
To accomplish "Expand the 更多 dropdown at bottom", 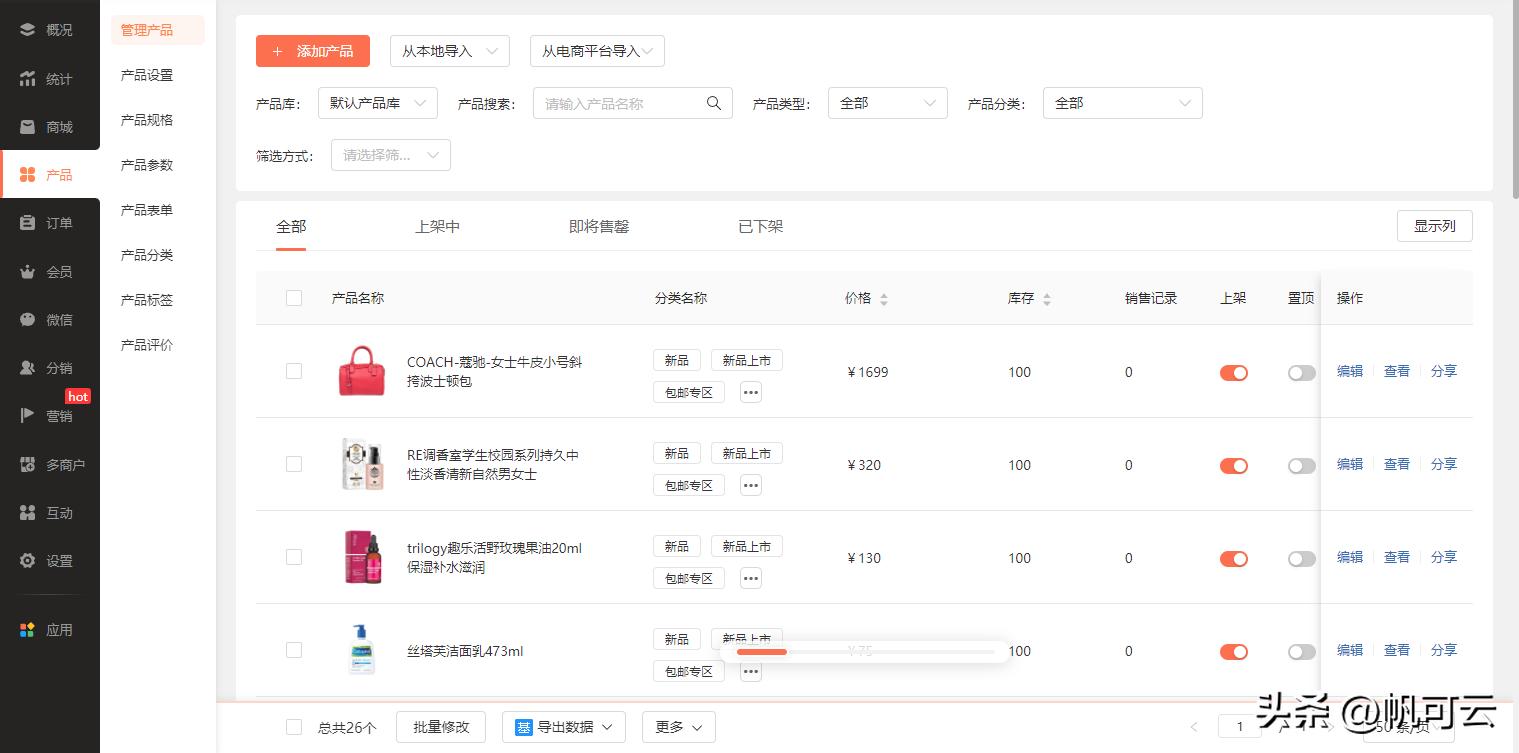I will click(678, 727).
